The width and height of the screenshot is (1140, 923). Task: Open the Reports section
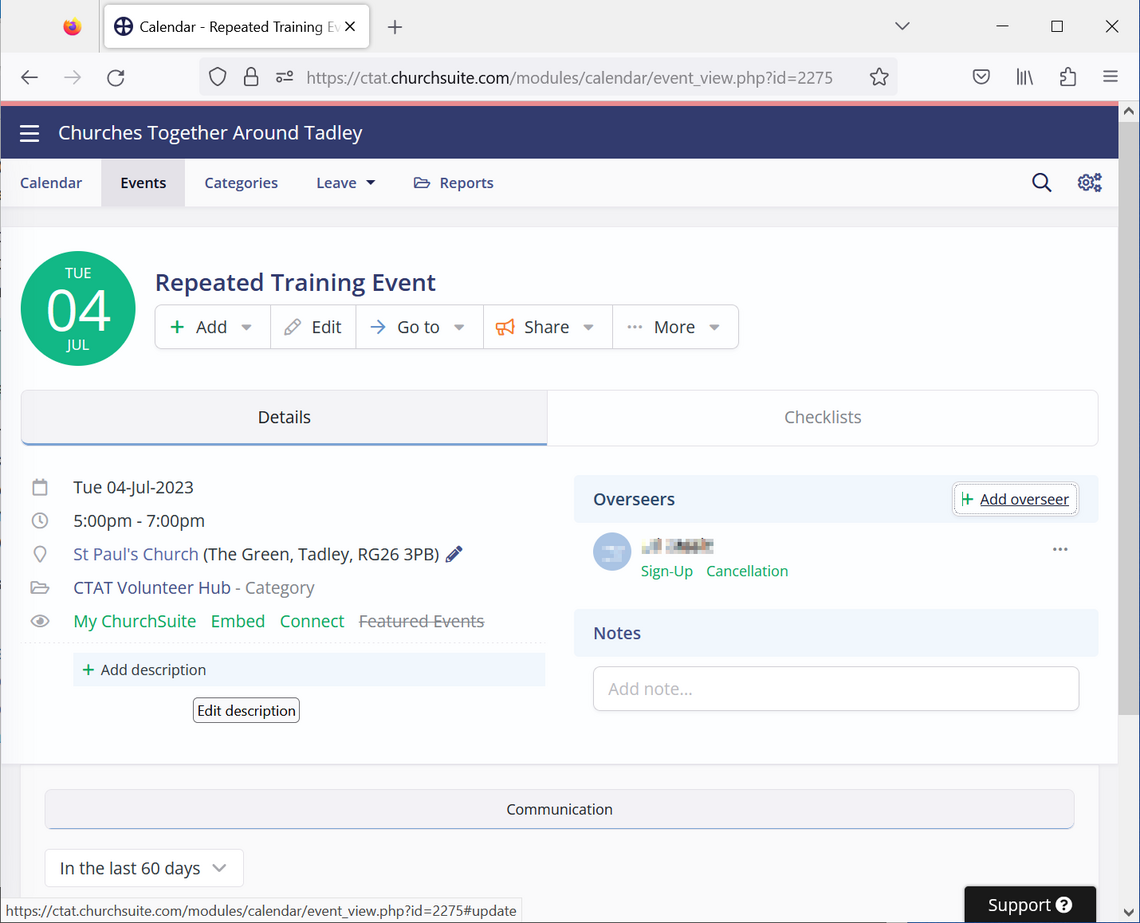coord(454,183)
